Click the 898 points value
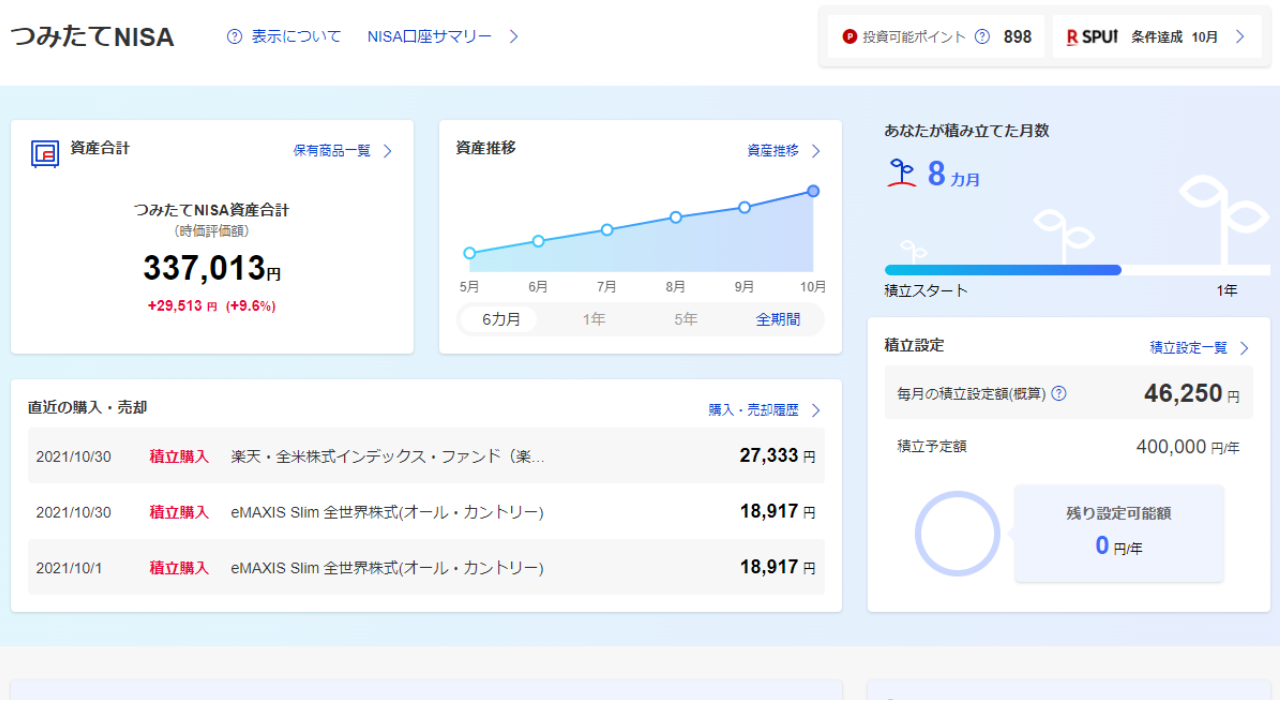1280x720 pixels. [x=1017, y=37]
